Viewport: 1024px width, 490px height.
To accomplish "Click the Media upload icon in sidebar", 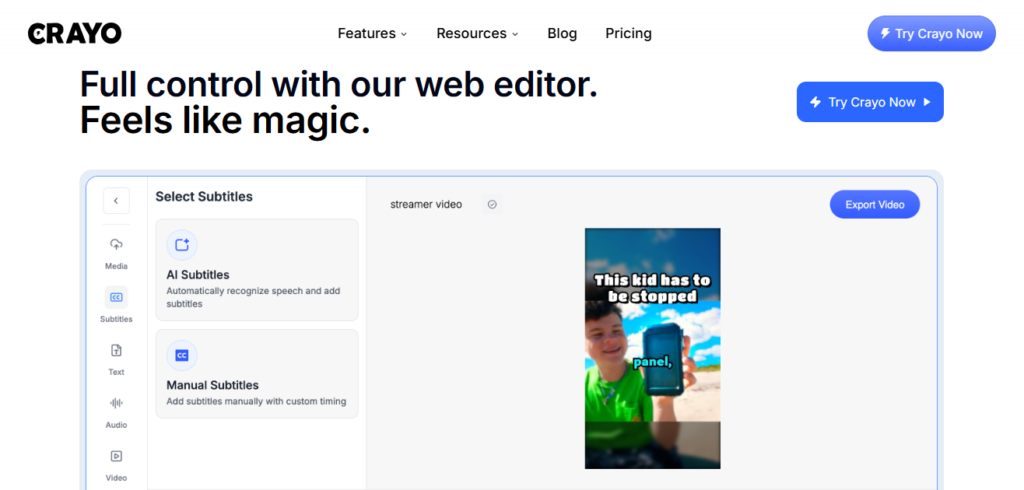I will pyautogui.click(x=116, y=245).
